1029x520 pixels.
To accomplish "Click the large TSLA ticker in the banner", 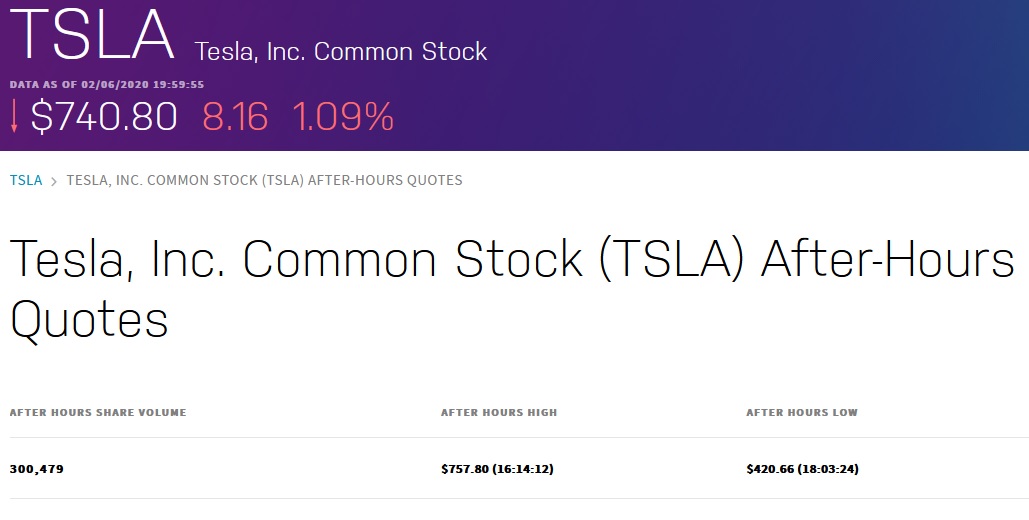I will click(x=92, y=36).
